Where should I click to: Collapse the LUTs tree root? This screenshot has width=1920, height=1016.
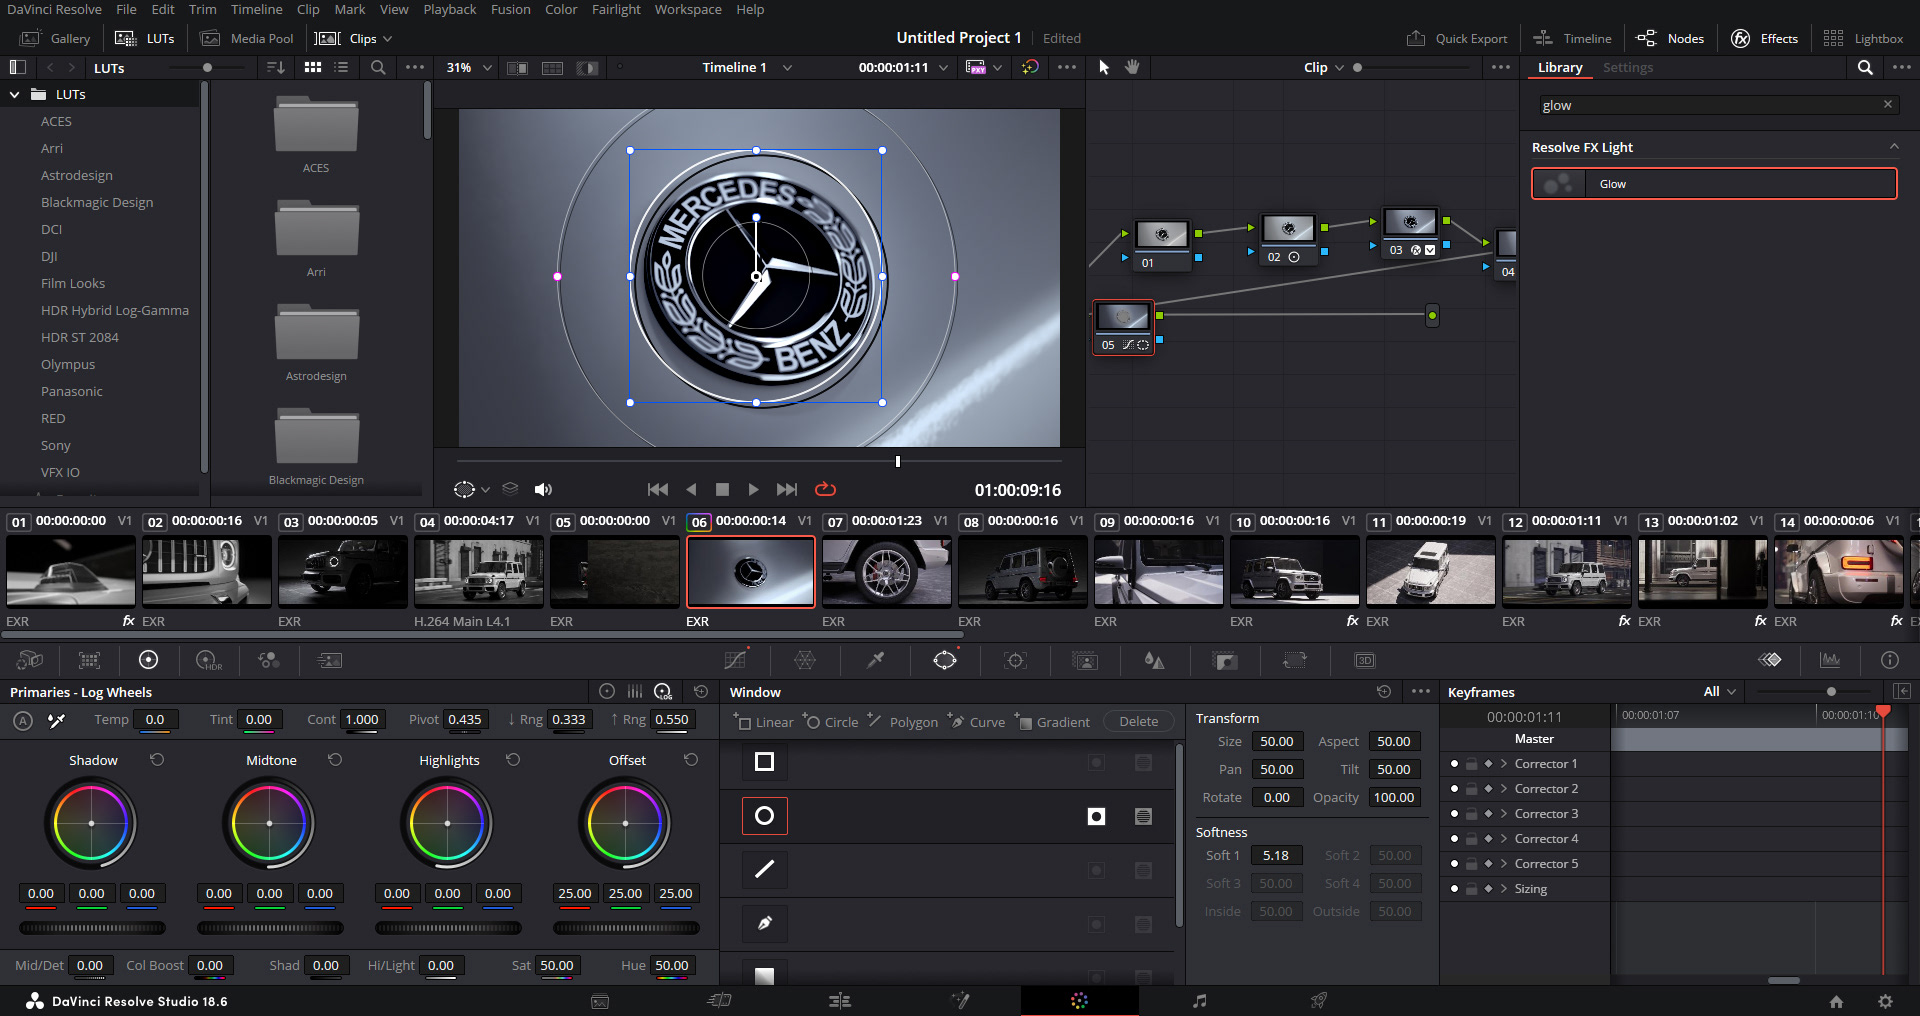pyautogui.click(x=14, y=94)
